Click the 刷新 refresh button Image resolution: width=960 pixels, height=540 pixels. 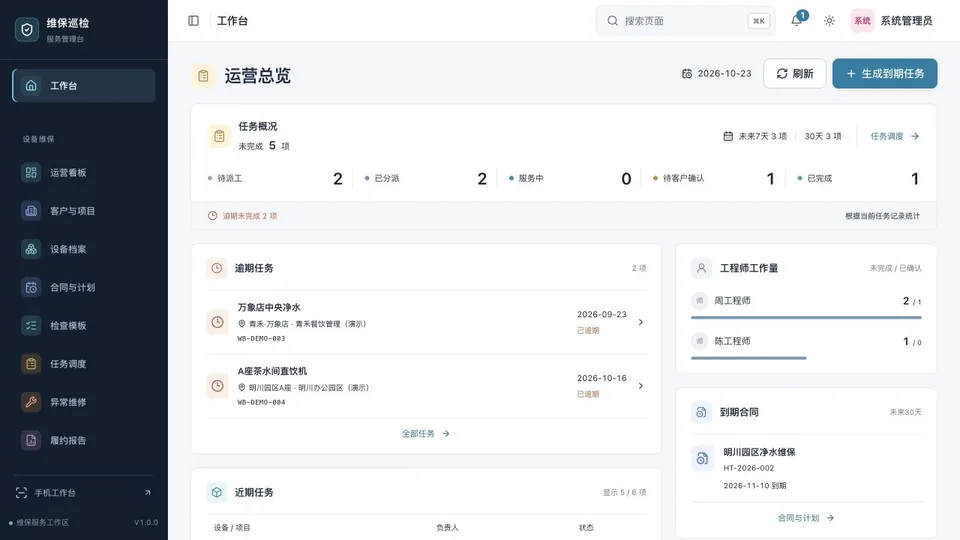pyautogui.click(x=795, y=73)
